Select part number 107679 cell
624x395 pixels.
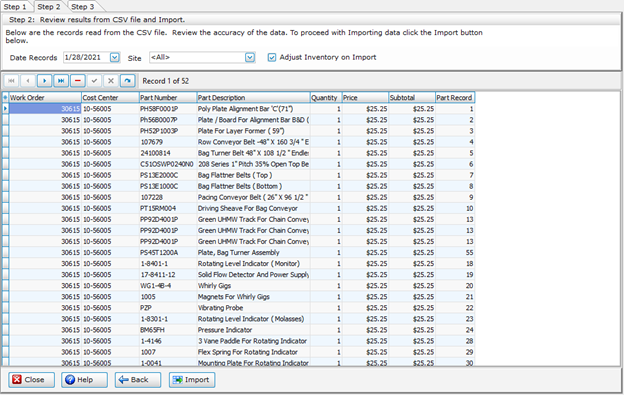coord(168,142)
